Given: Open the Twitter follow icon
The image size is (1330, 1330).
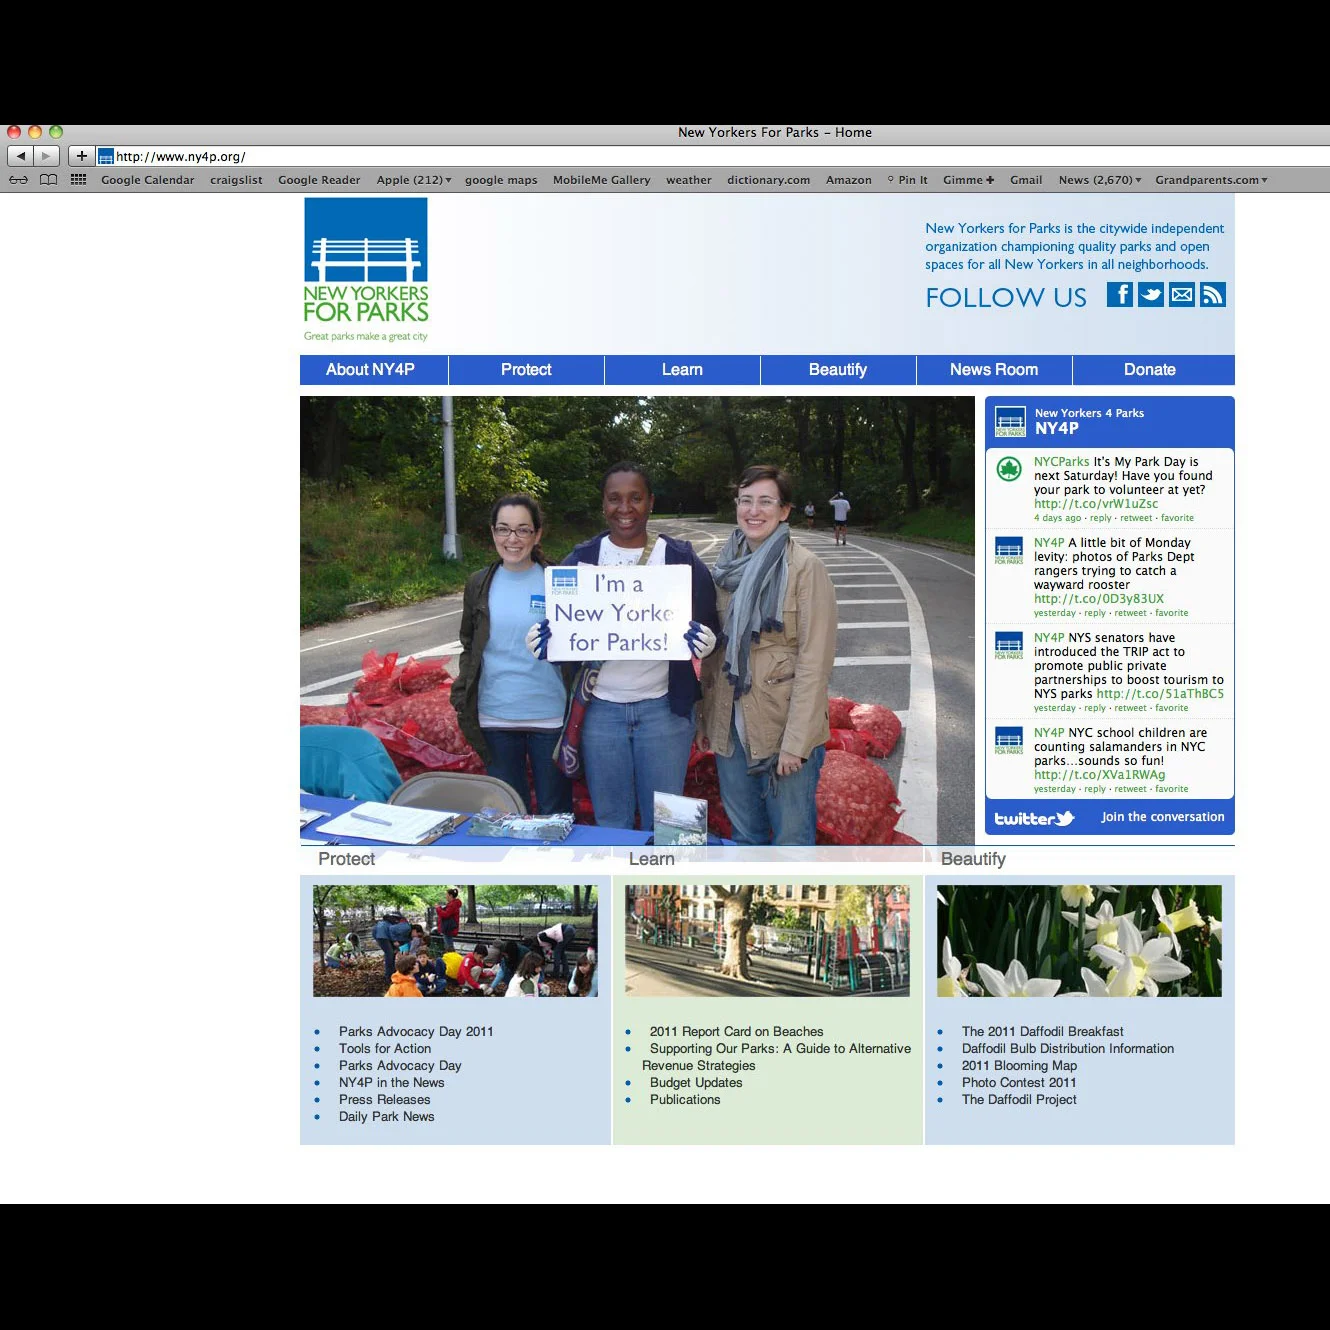Looking at the screenshot, I should [1150, 295].
